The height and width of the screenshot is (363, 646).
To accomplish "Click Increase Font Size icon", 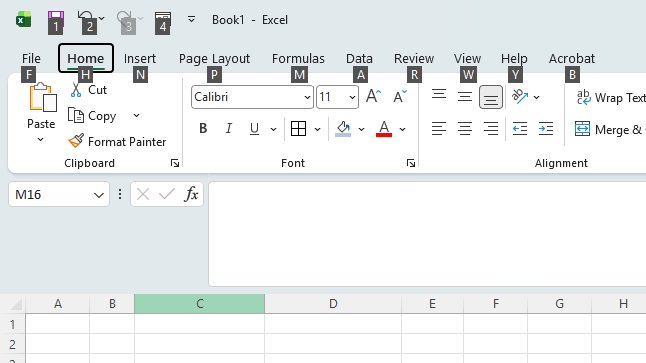I will [373, 96].
